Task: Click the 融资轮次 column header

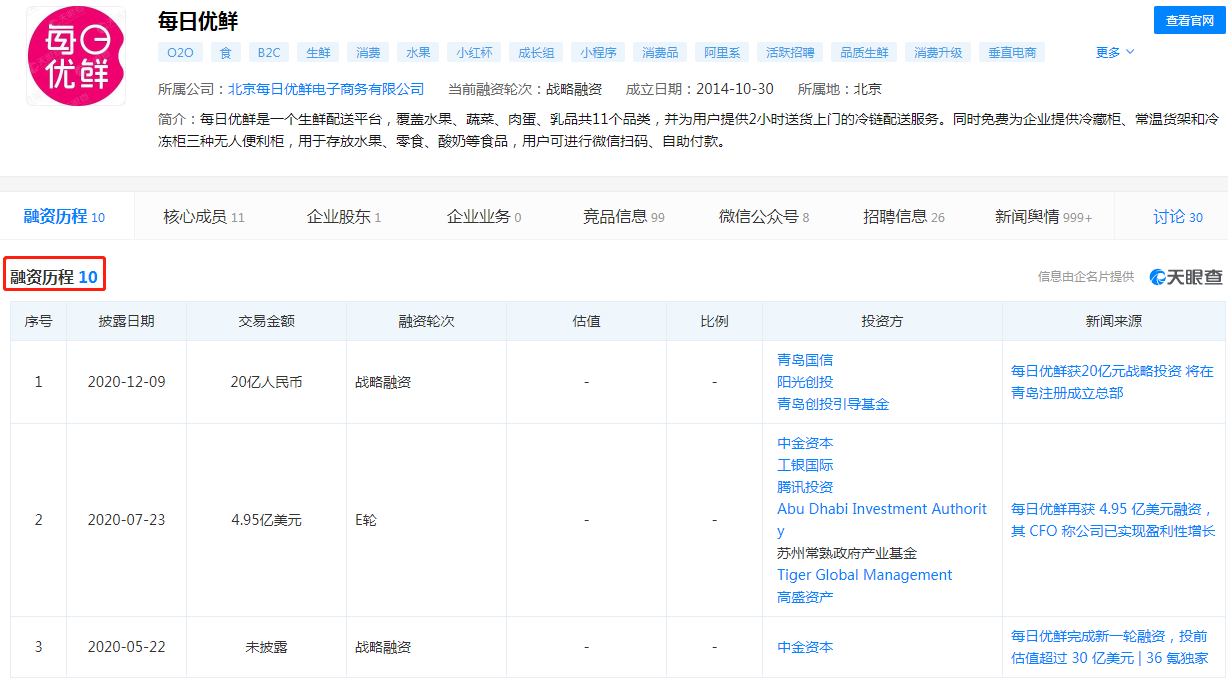Action: 426,321
